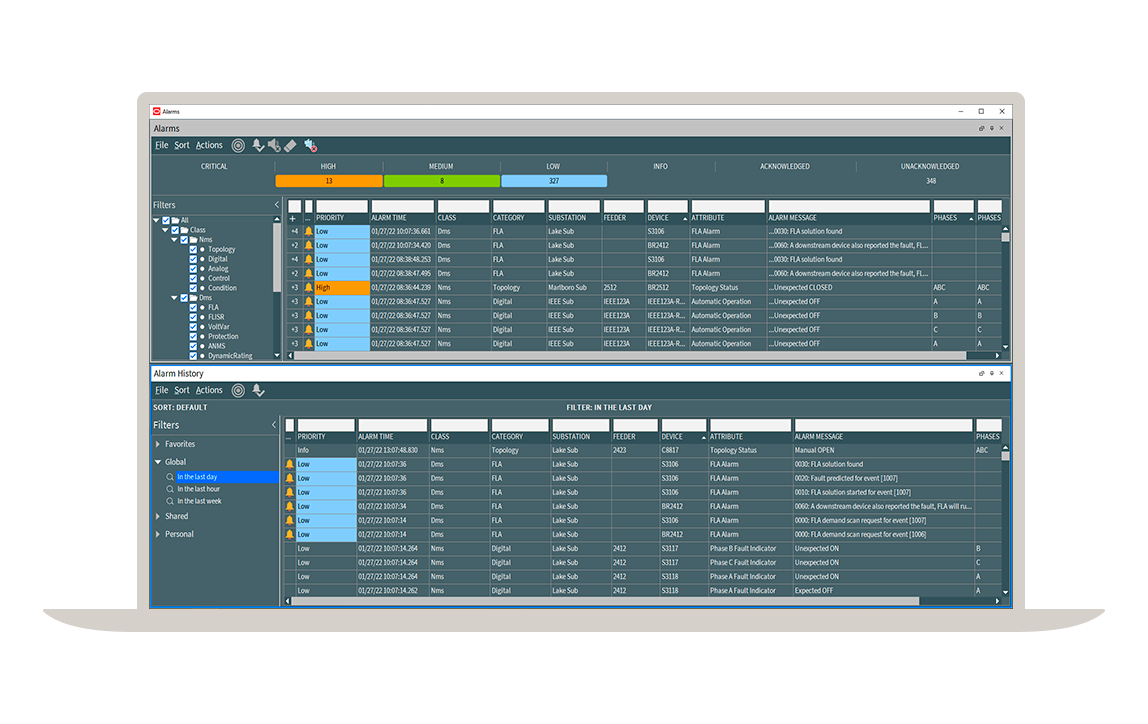Click filter input above CLASS column in Alarm History
The height and width of the screenshot is (724, 1148).
click(459, 425)
